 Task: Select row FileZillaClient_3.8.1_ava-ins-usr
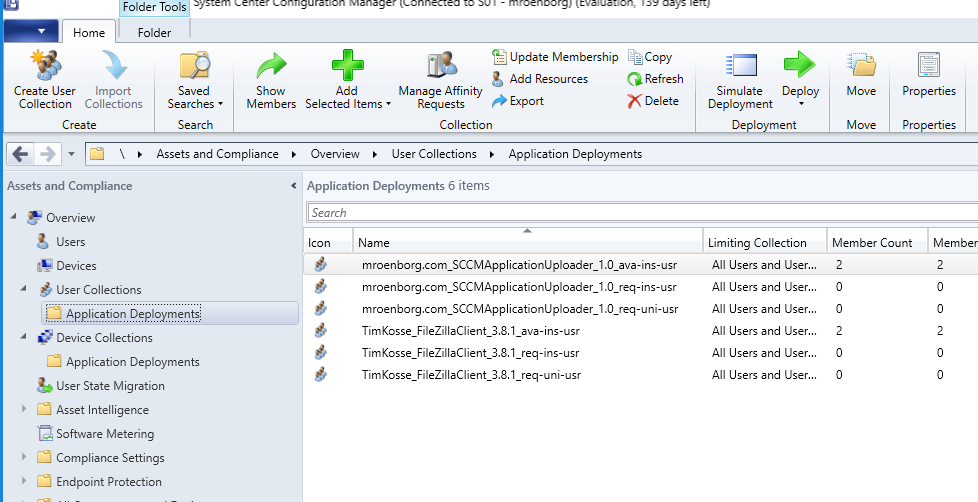click(x=641, y=331)
